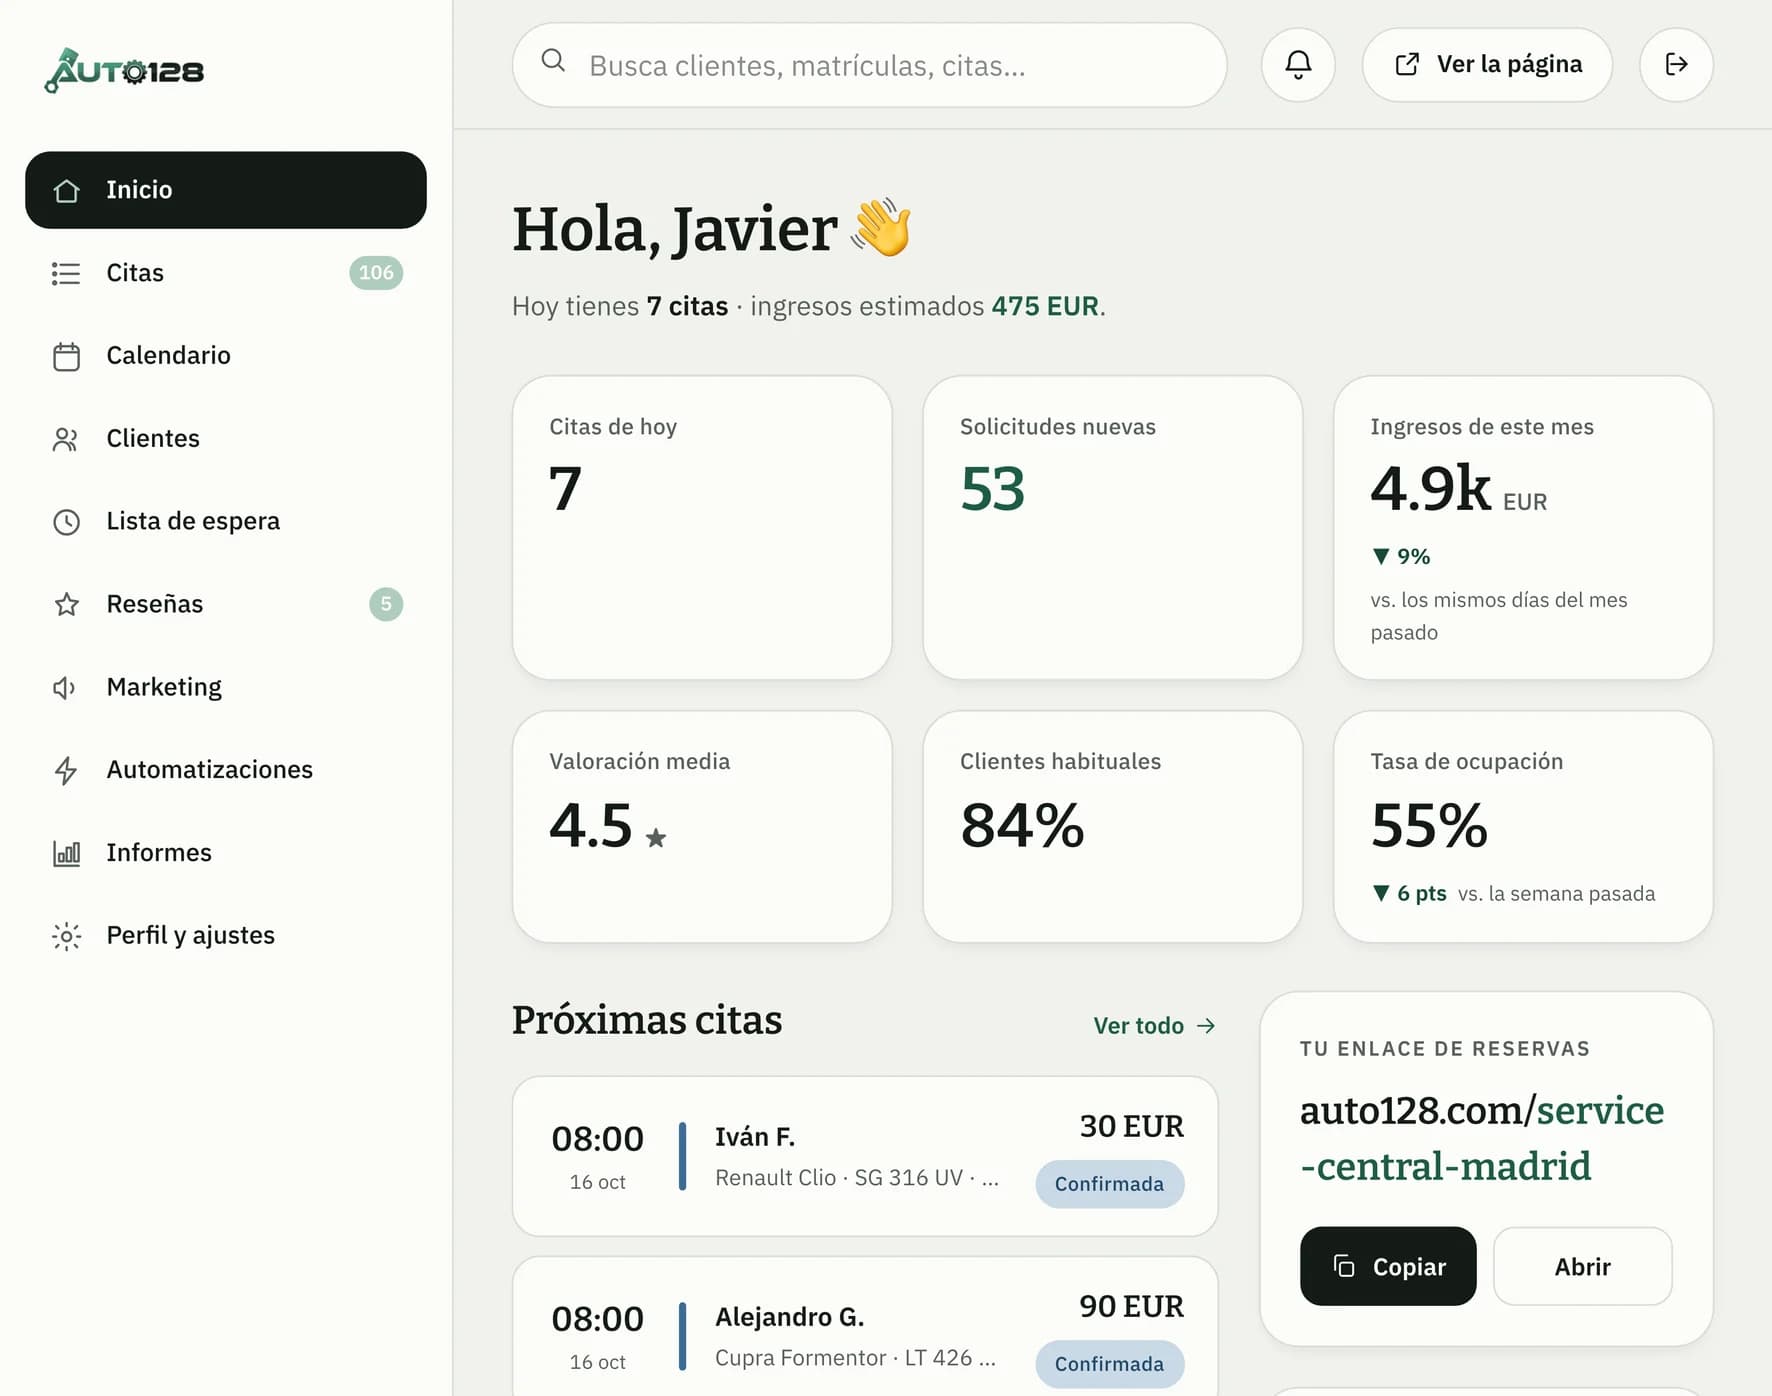The image size is (1772, 1396).
Task: Click the Tasa de ocupación 55% card
Action: click(x=1523, y=827)
